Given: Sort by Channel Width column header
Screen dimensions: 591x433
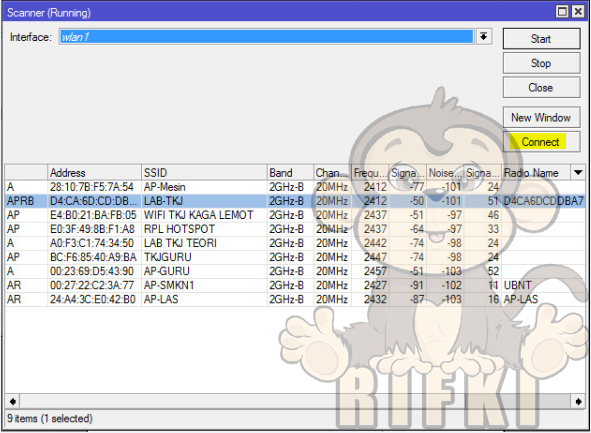Looking at the screenshot, I should coord(332,173).
